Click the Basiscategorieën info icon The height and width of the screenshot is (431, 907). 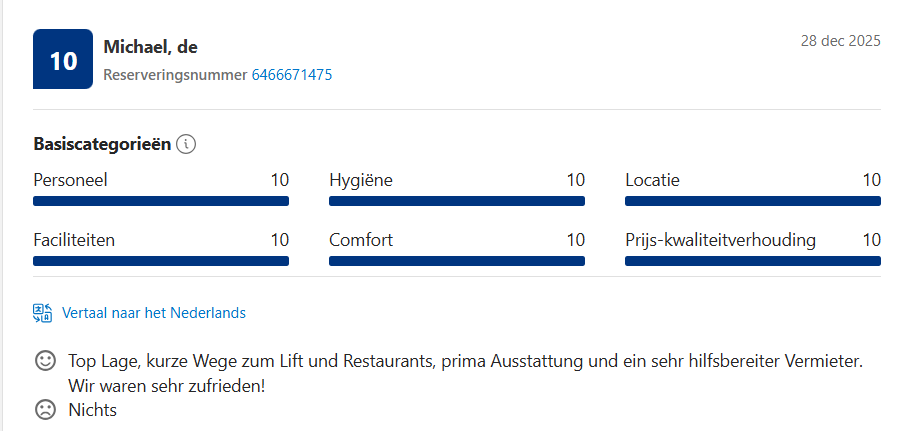pyautogui.click(x=186, y=144)
